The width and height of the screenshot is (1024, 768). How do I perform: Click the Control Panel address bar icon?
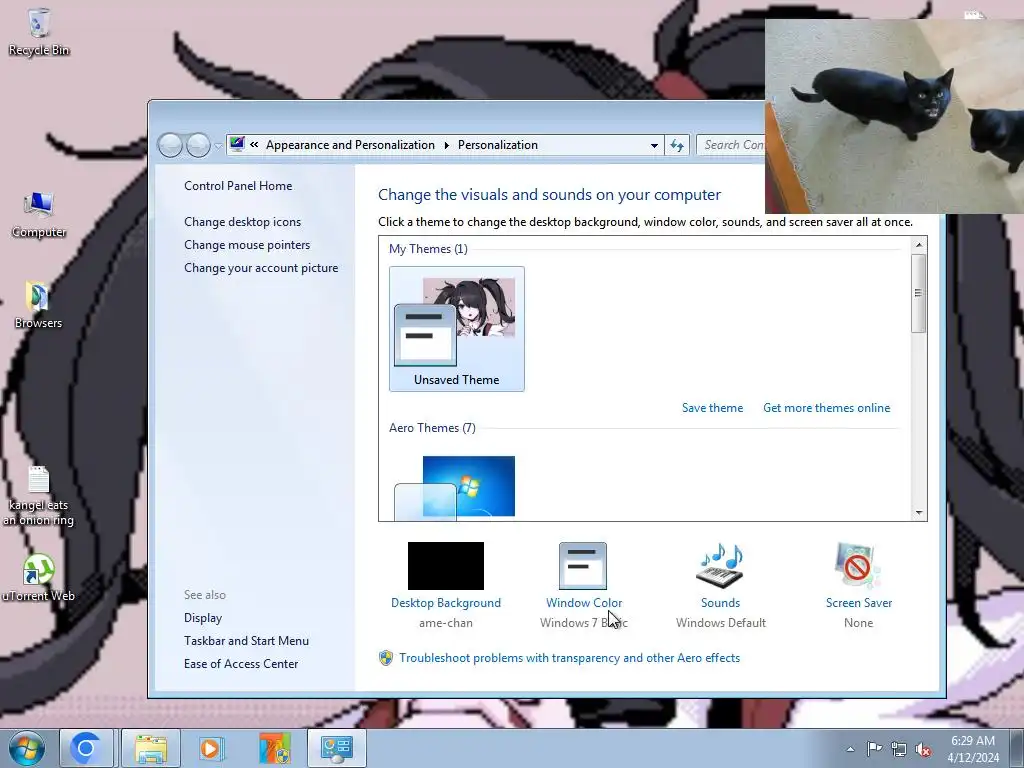pyautogui.click(x=237, y=144)
